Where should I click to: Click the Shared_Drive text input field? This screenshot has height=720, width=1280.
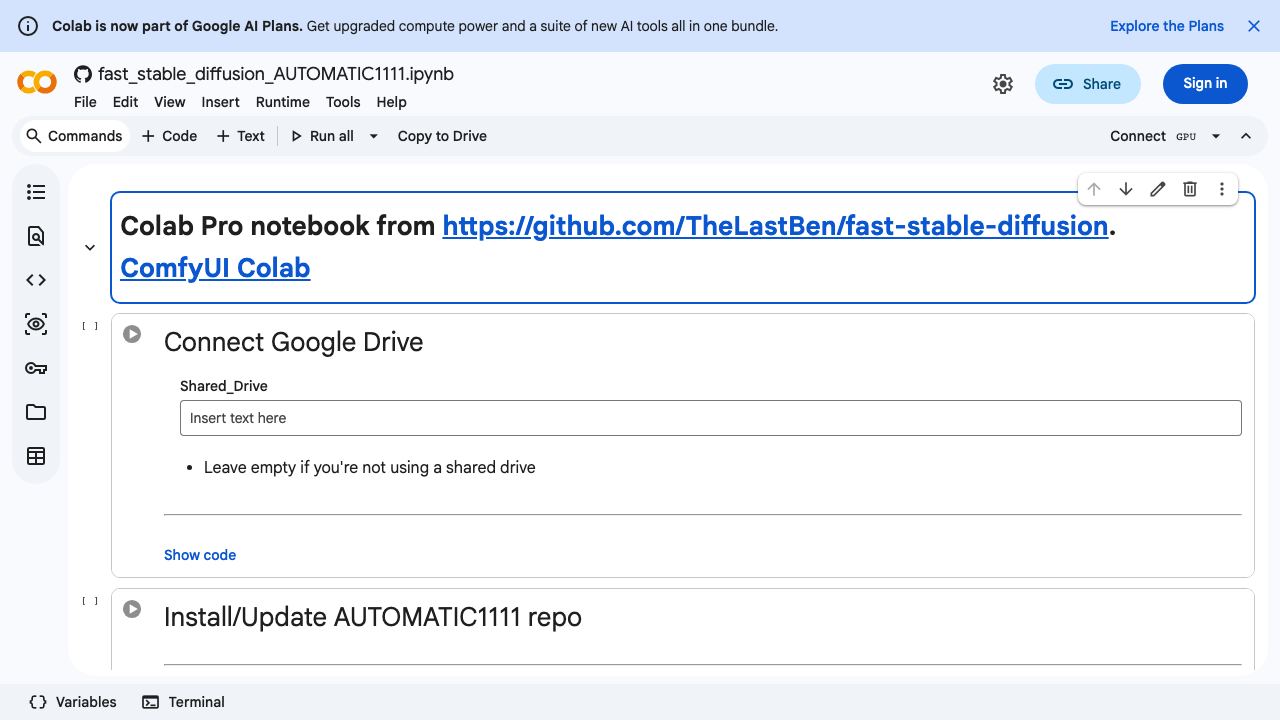coord(711,418)
